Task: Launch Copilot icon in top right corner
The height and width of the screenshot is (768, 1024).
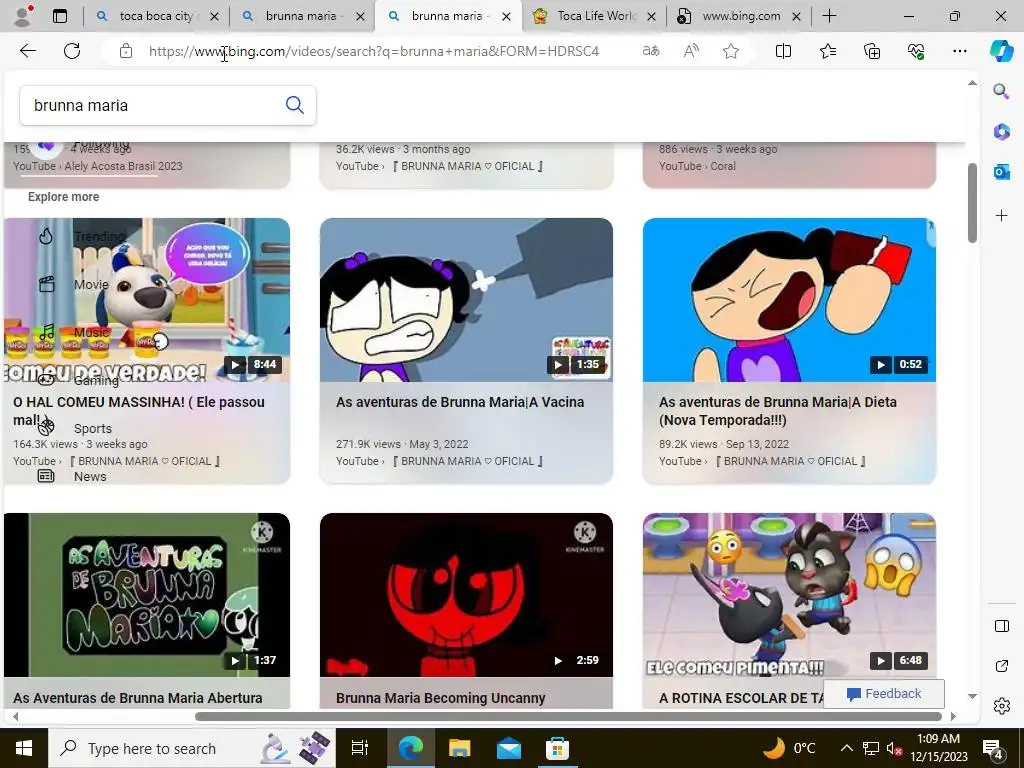Action: [x=1001, y=51]
